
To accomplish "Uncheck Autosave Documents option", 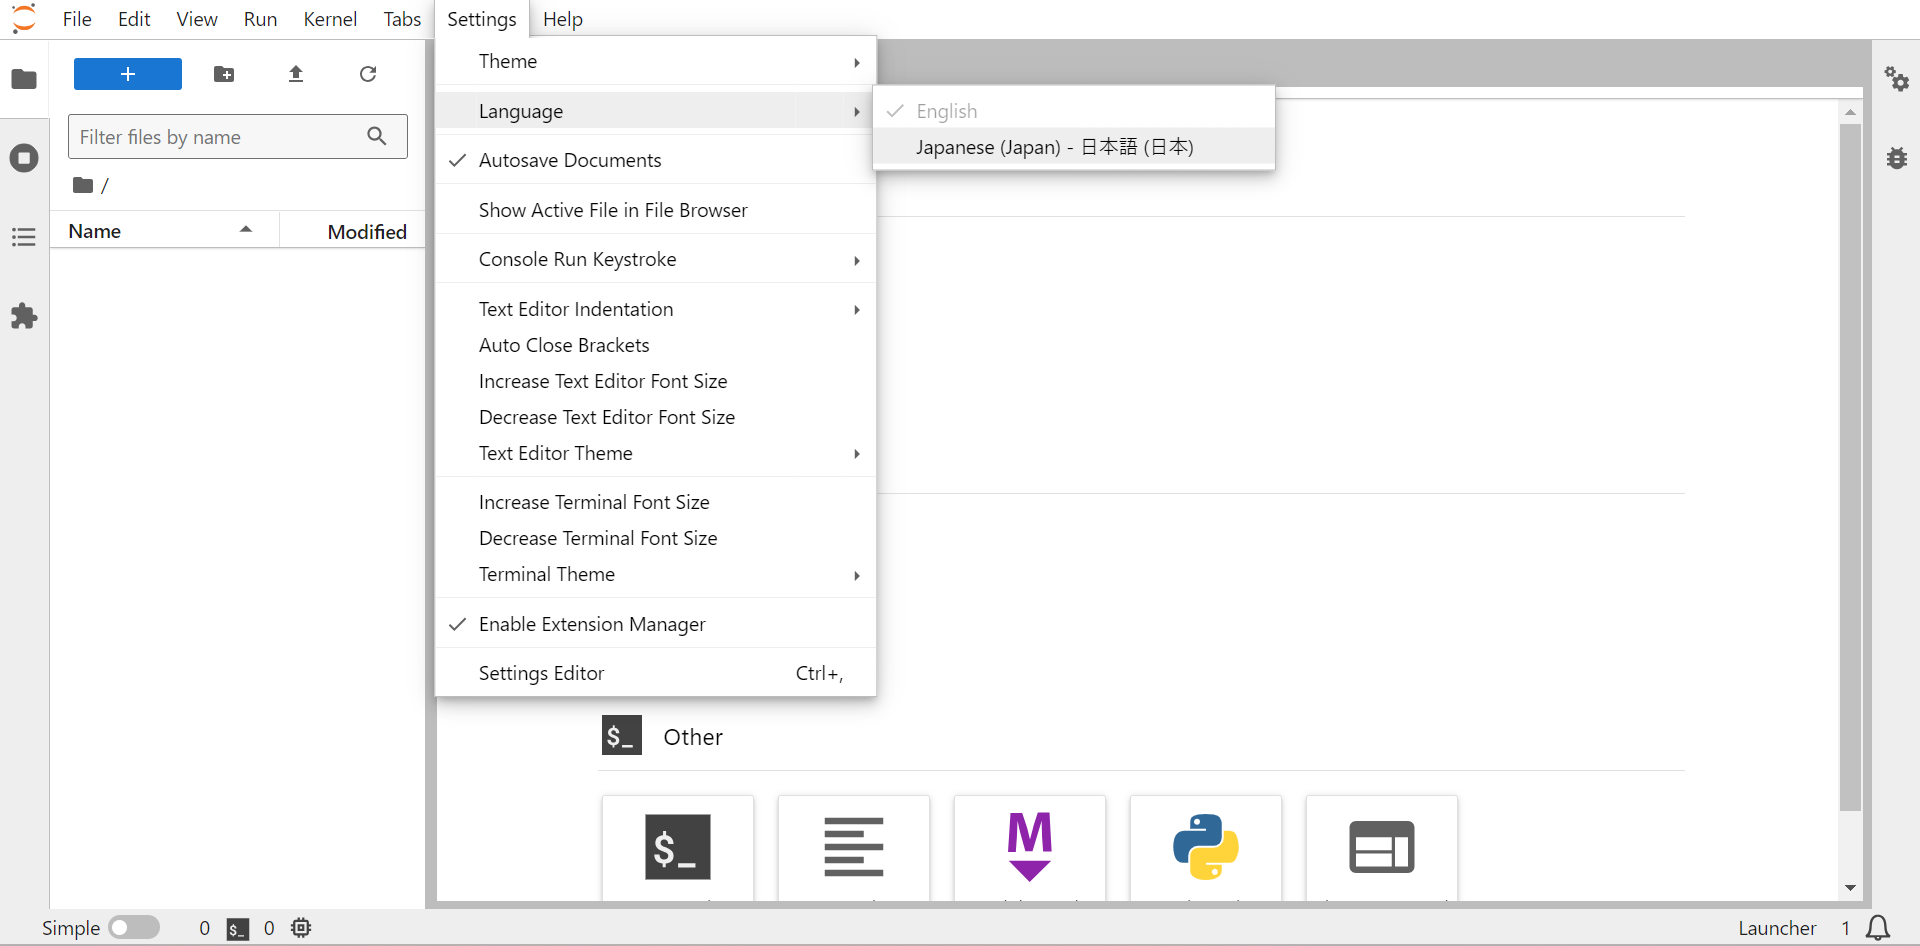I will [x=569, y=160].
